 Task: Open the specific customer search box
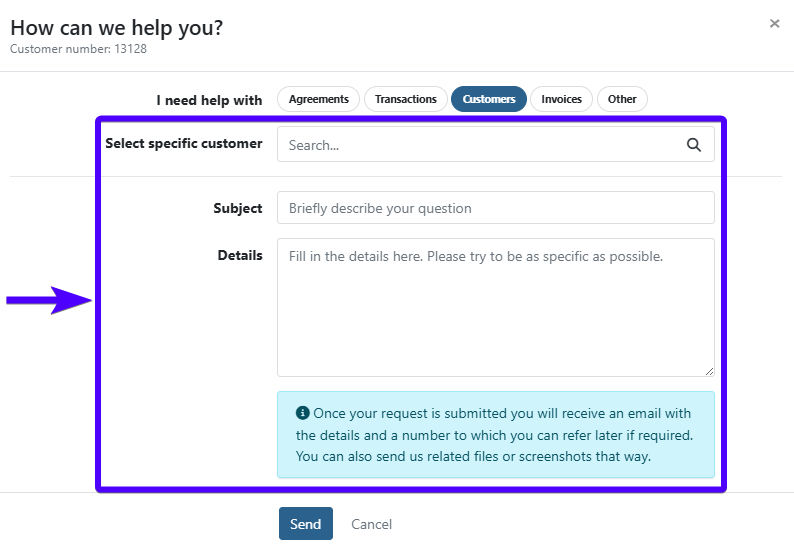480,145
